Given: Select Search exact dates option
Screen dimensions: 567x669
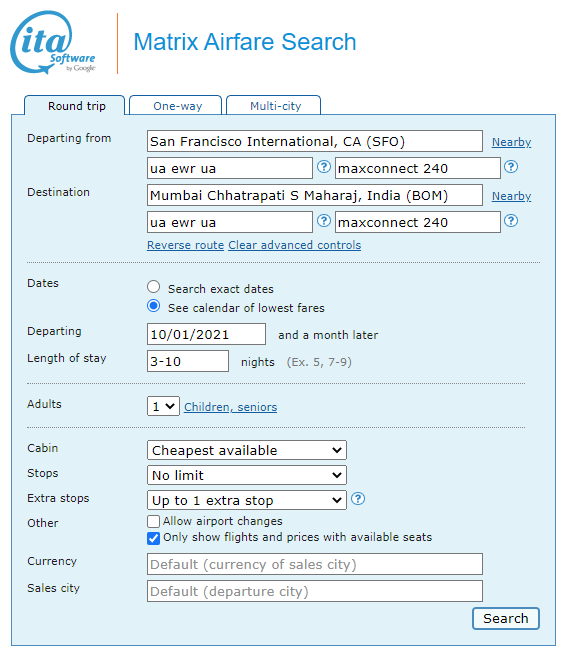Looking at the screenshot, I should pos(154,287).
